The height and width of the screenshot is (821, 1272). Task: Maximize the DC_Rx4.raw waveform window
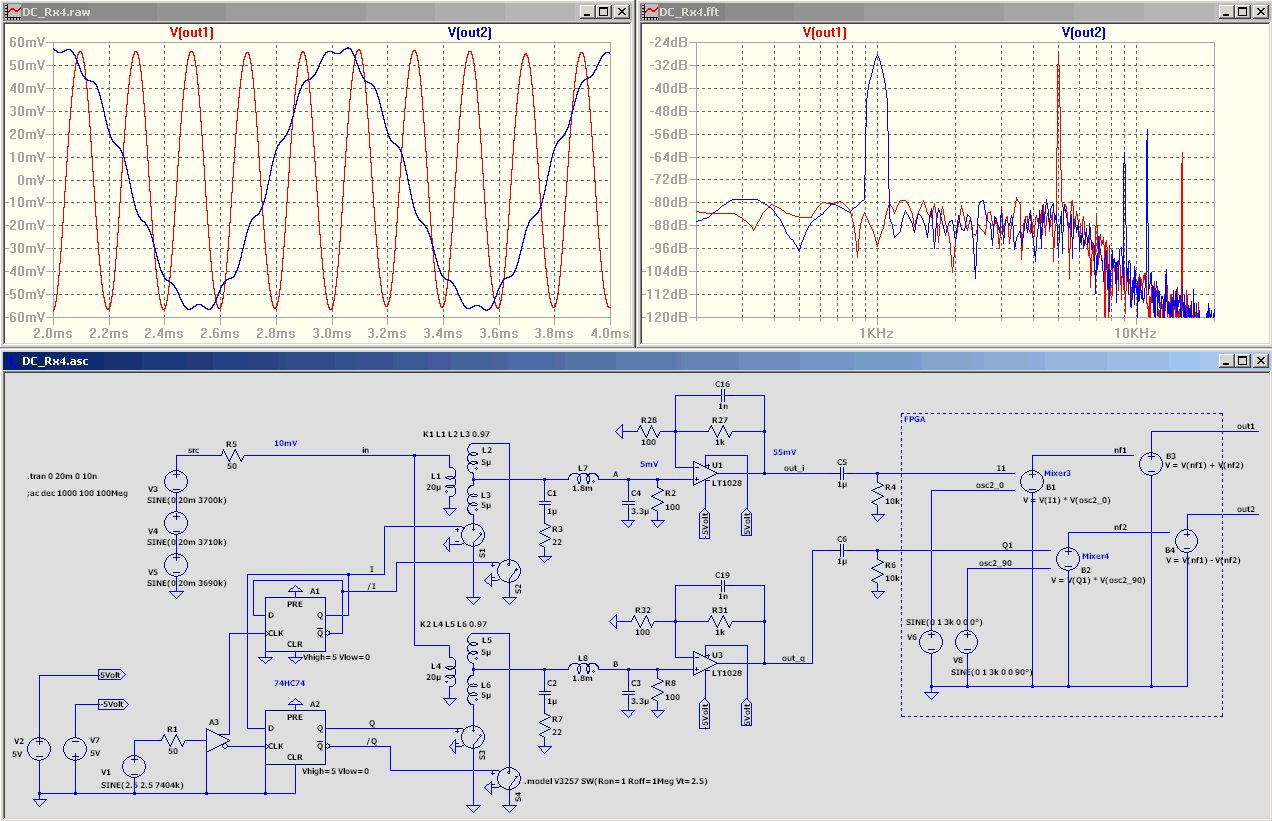click(x=603, y=11)
